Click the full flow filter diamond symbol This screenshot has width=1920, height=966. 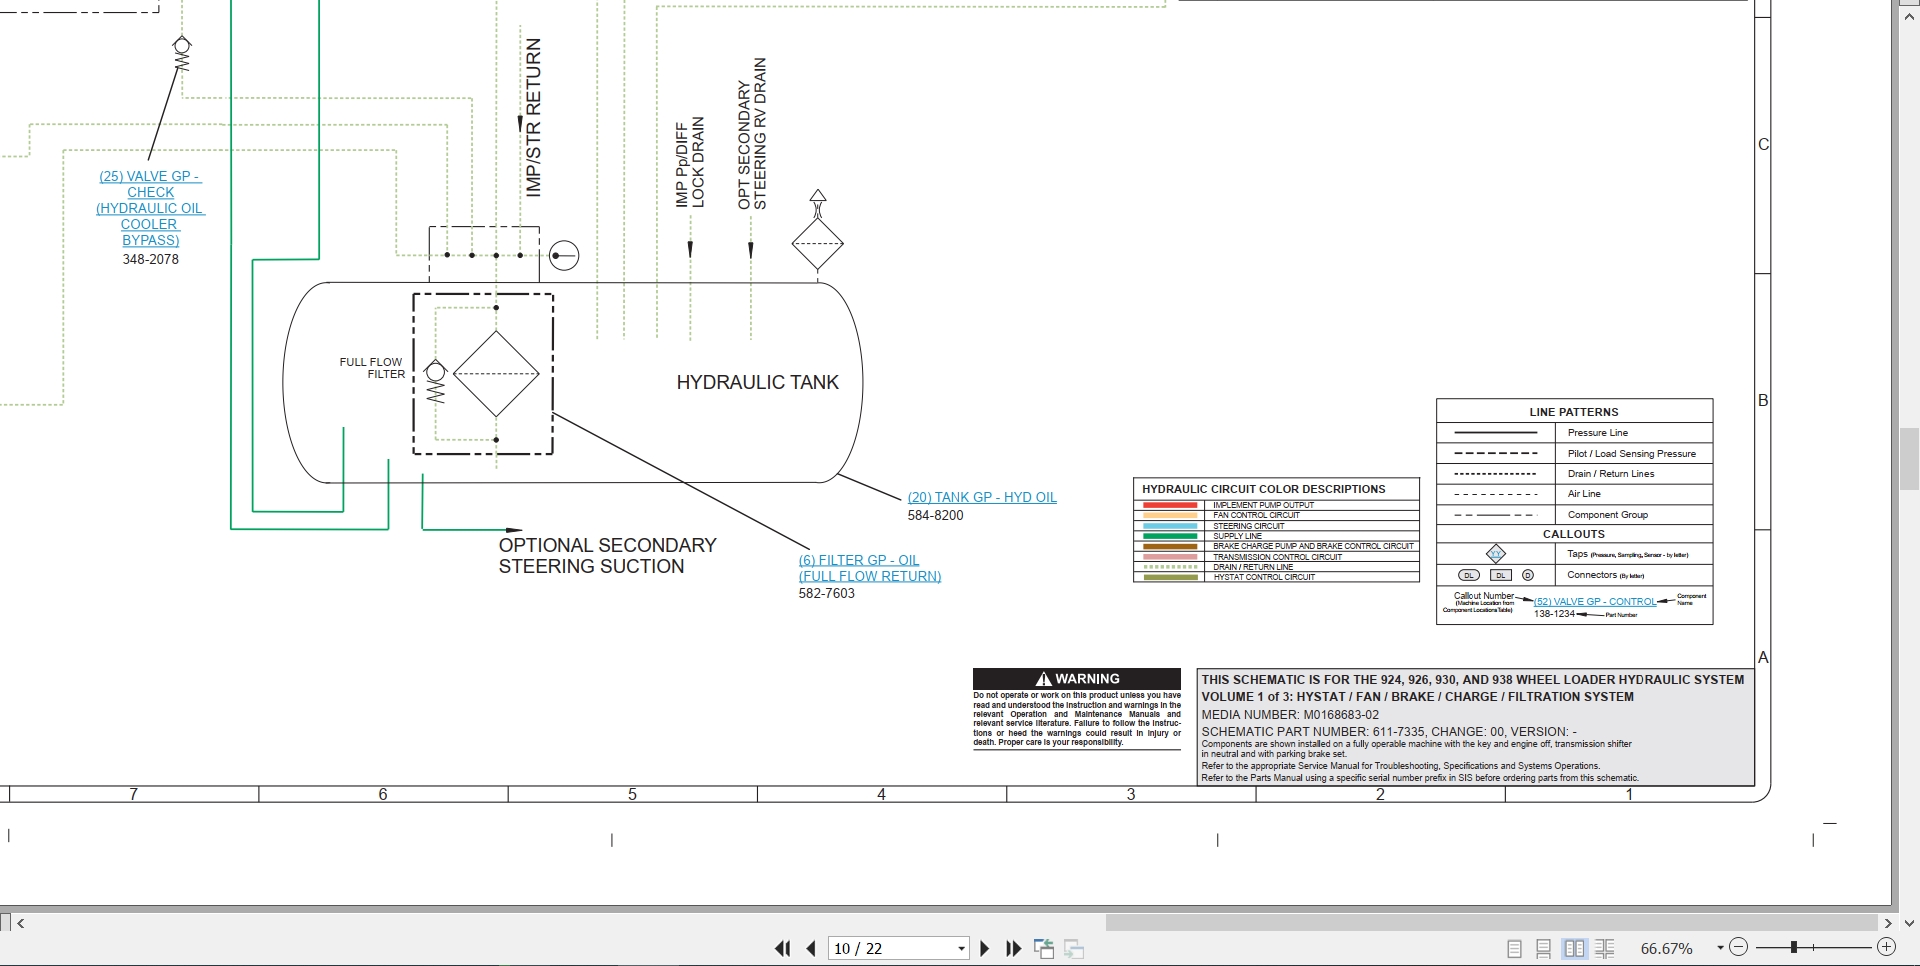coord(497,374)
